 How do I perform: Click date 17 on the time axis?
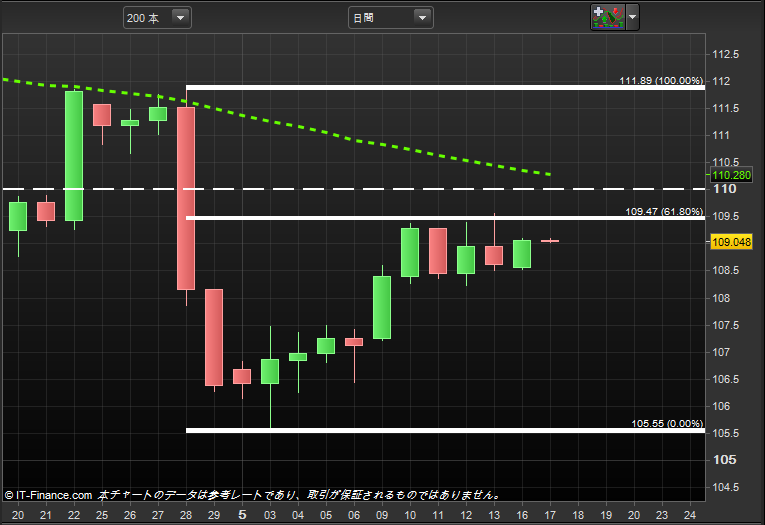(550, 515)
